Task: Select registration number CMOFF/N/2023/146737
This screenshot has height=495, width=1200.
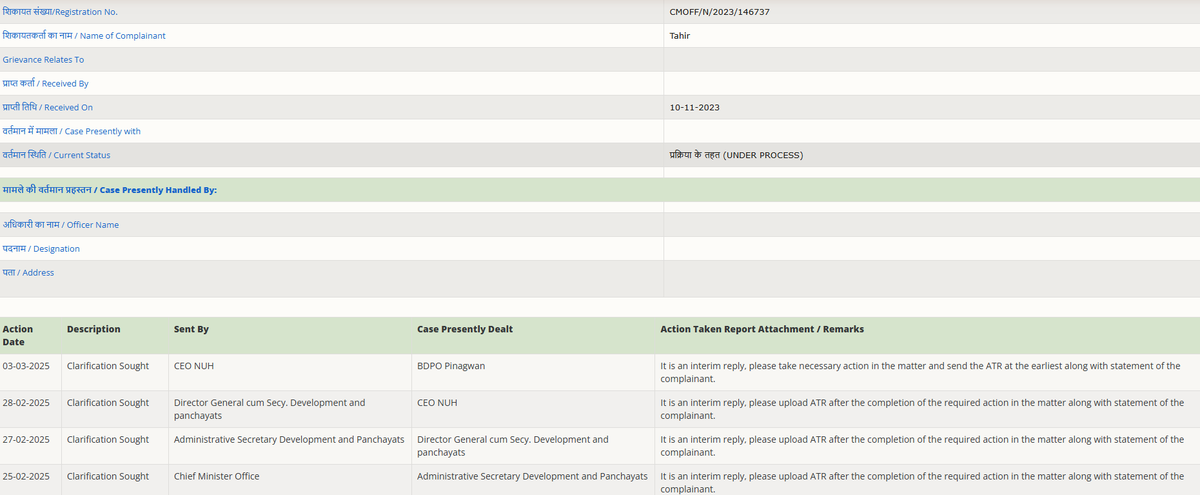Action: click(719, 12)
